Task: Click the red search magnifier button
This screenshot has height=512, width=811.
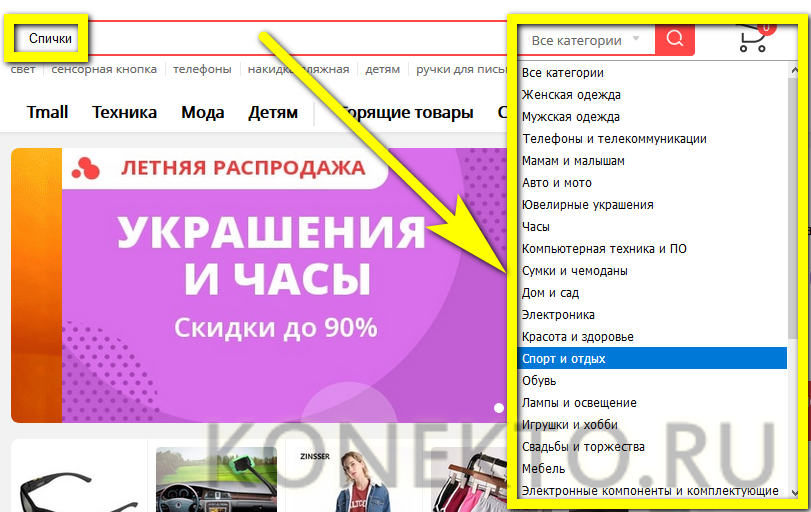Action: pos(675,39)
